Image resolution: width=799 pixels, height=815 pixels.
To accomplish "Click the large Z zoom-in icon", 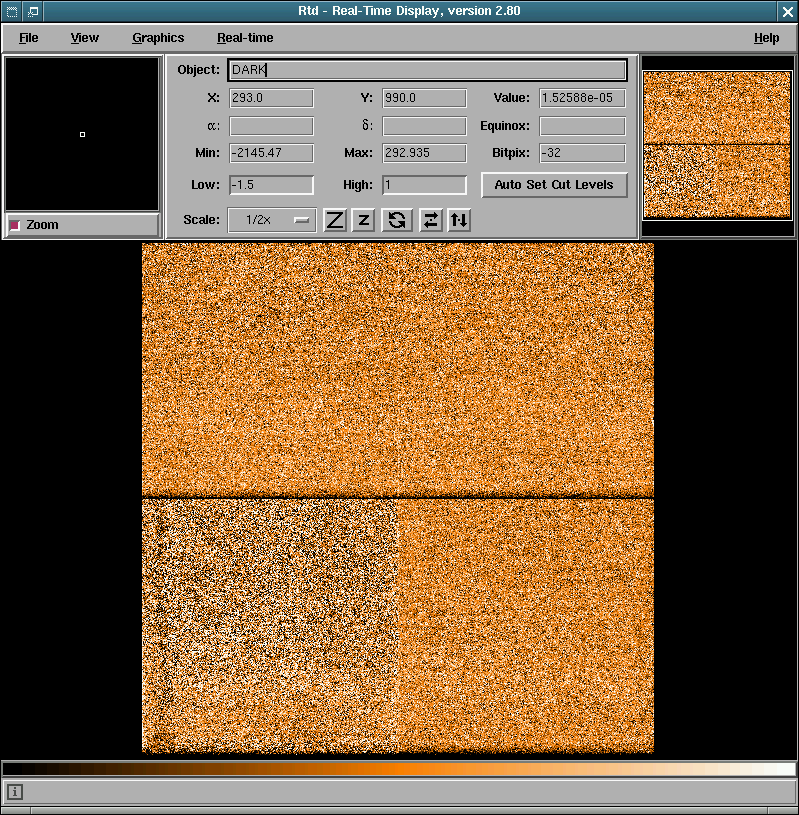I will [x=335, y=220].
